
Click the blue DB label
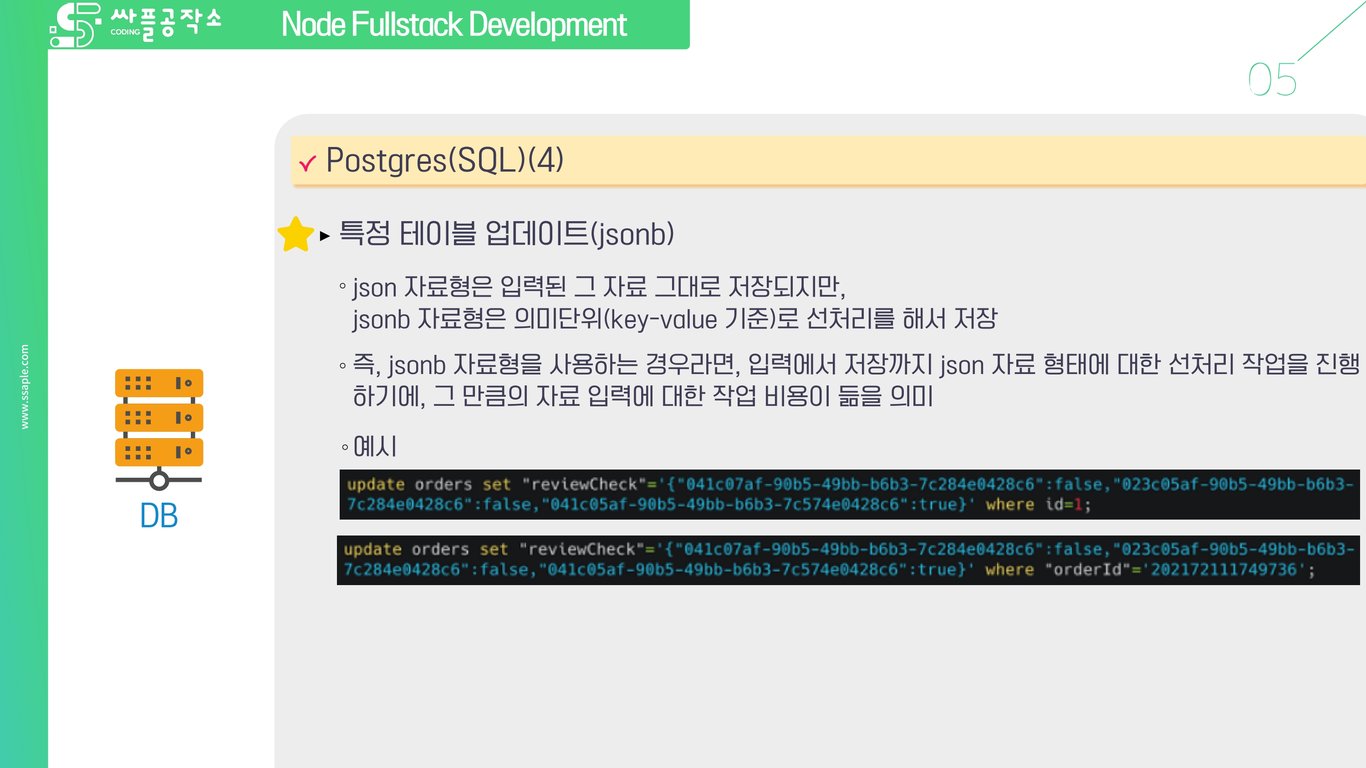pos(158,517)
